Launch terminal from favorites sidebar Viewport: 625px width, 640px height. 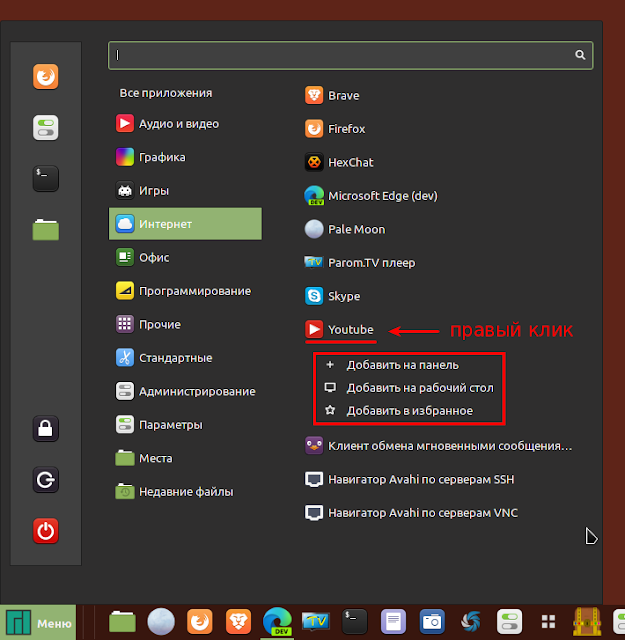coord(45,178)
